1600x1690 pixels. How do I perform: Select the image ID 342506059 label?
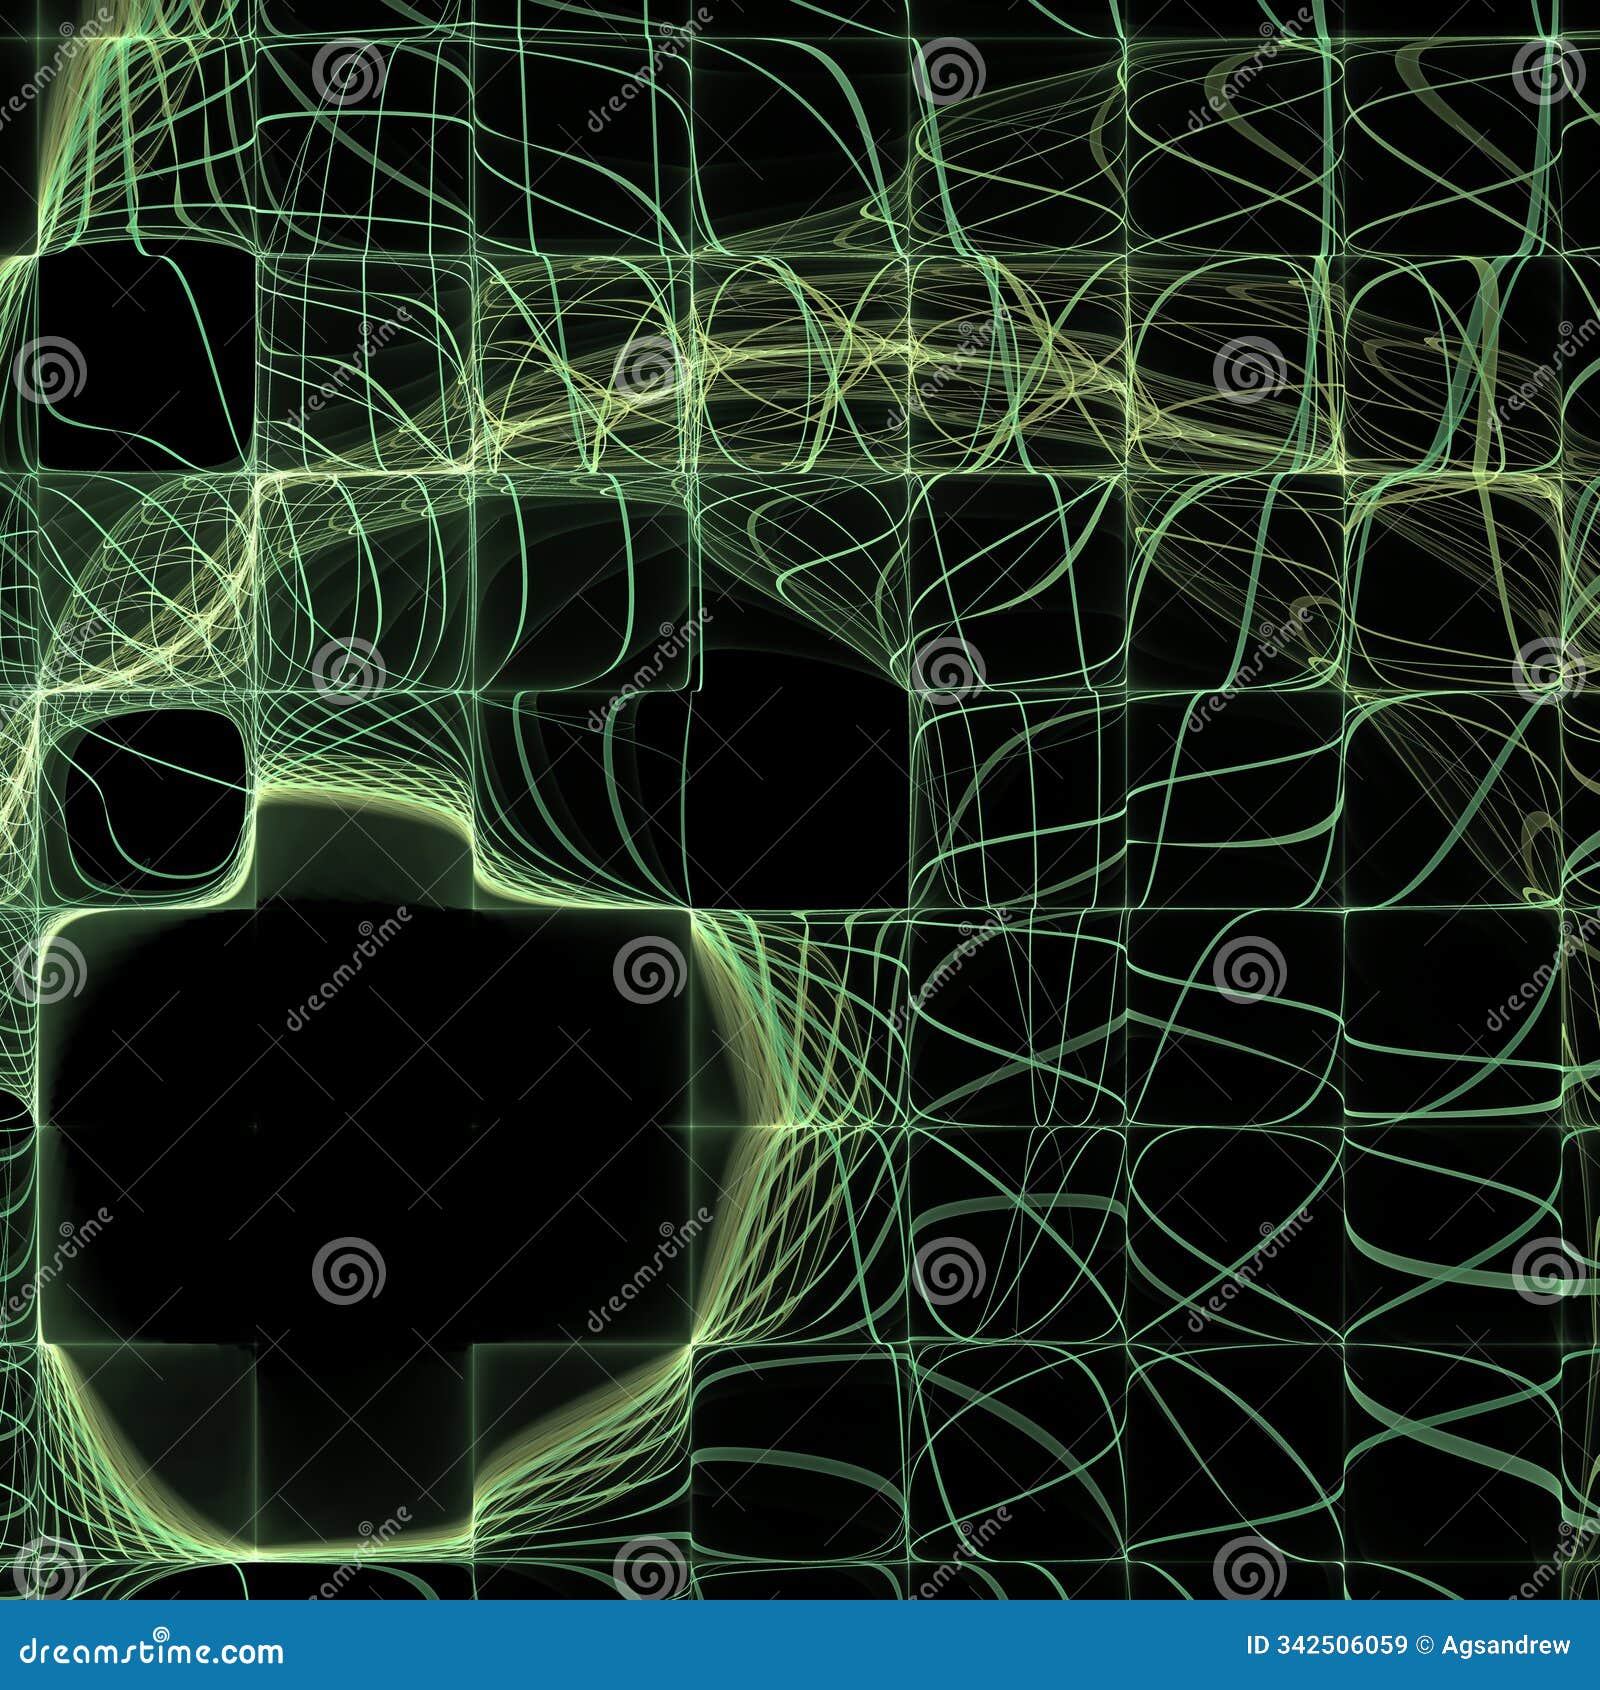coord(1326,1645)
